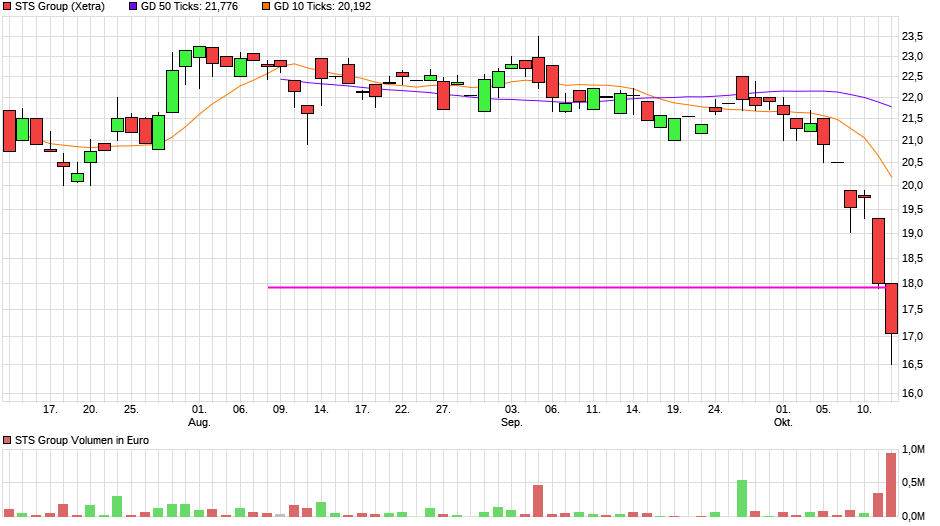The height and width of the screenshot is (526, 940).
Task: Click the purple GD 50 legend swatch
Action: click(x=133, y=7)
